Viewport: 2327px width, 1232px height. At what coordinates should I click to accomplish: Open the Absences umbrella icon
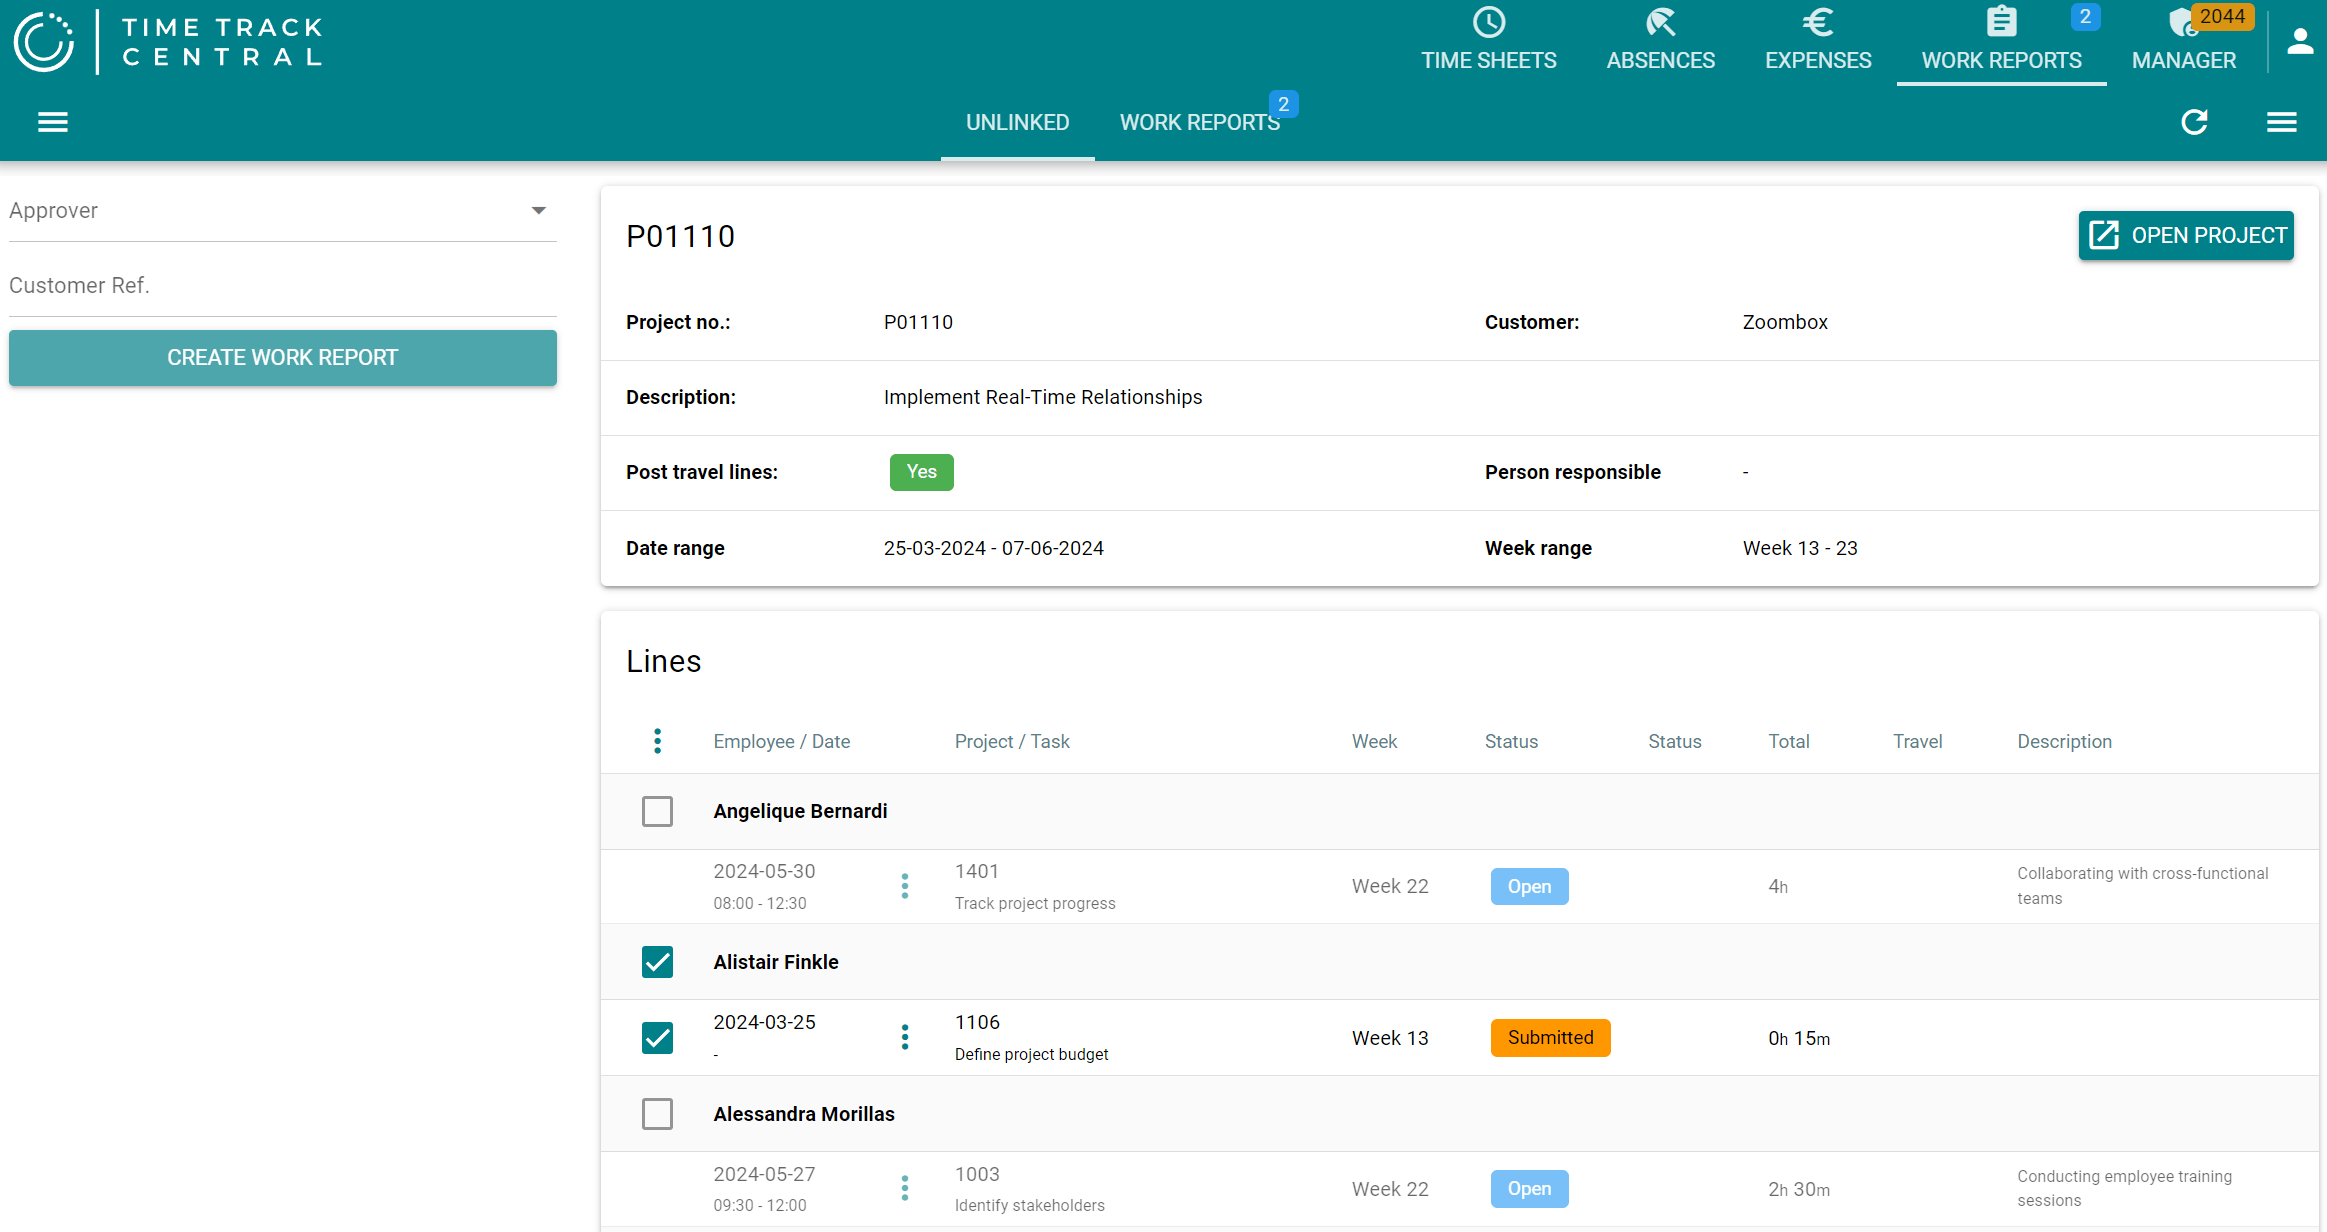(x=1661, y=22)
